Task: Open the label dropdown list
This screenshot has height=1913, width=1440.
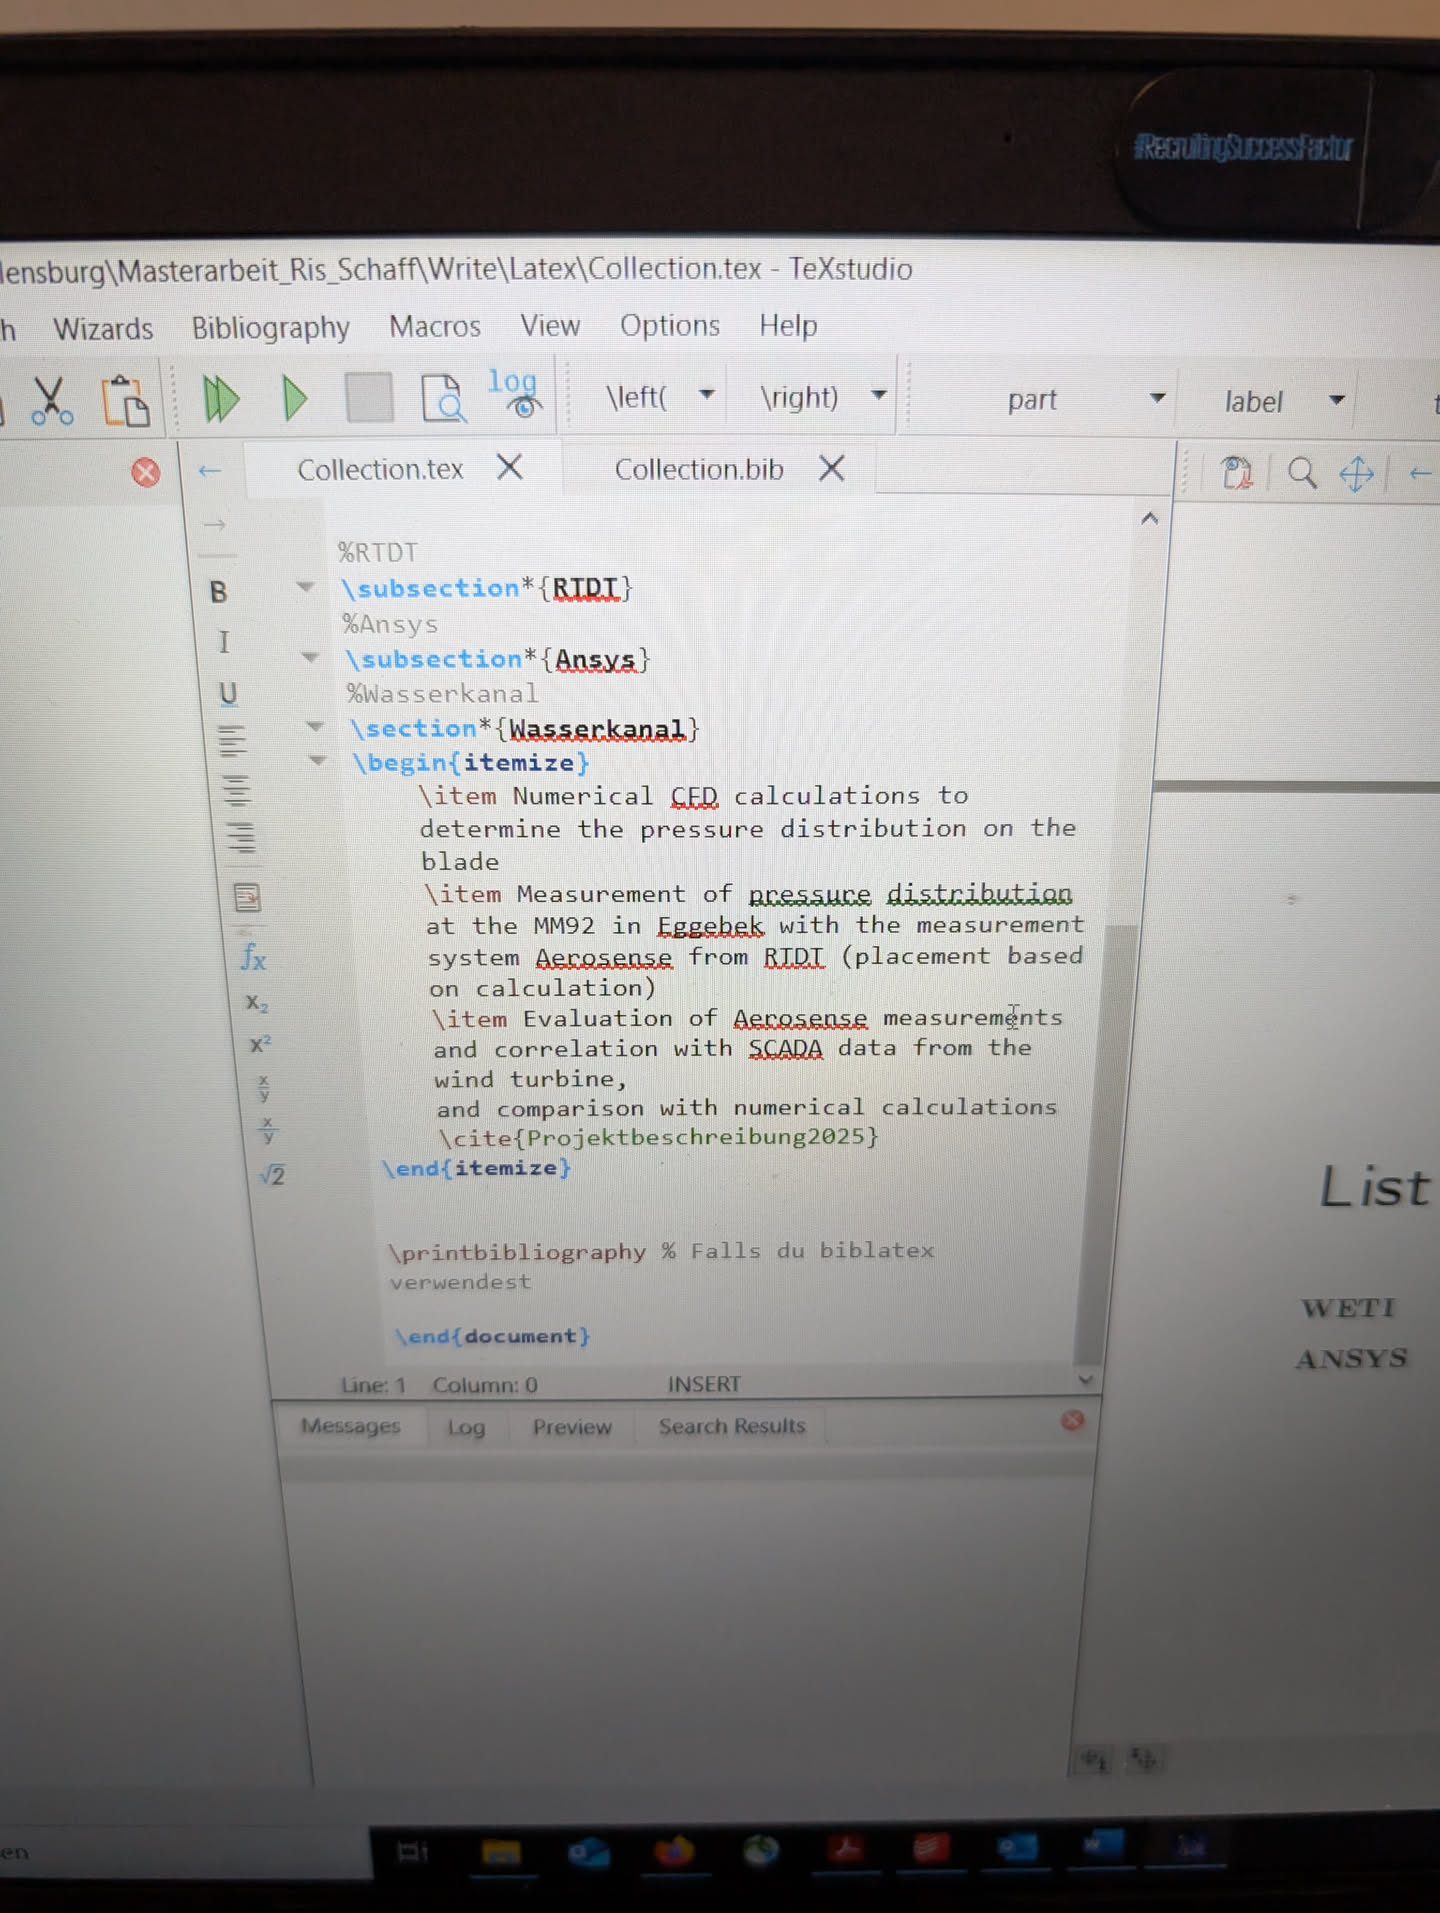Action: pyautogui.click(x=1336, y=400)
